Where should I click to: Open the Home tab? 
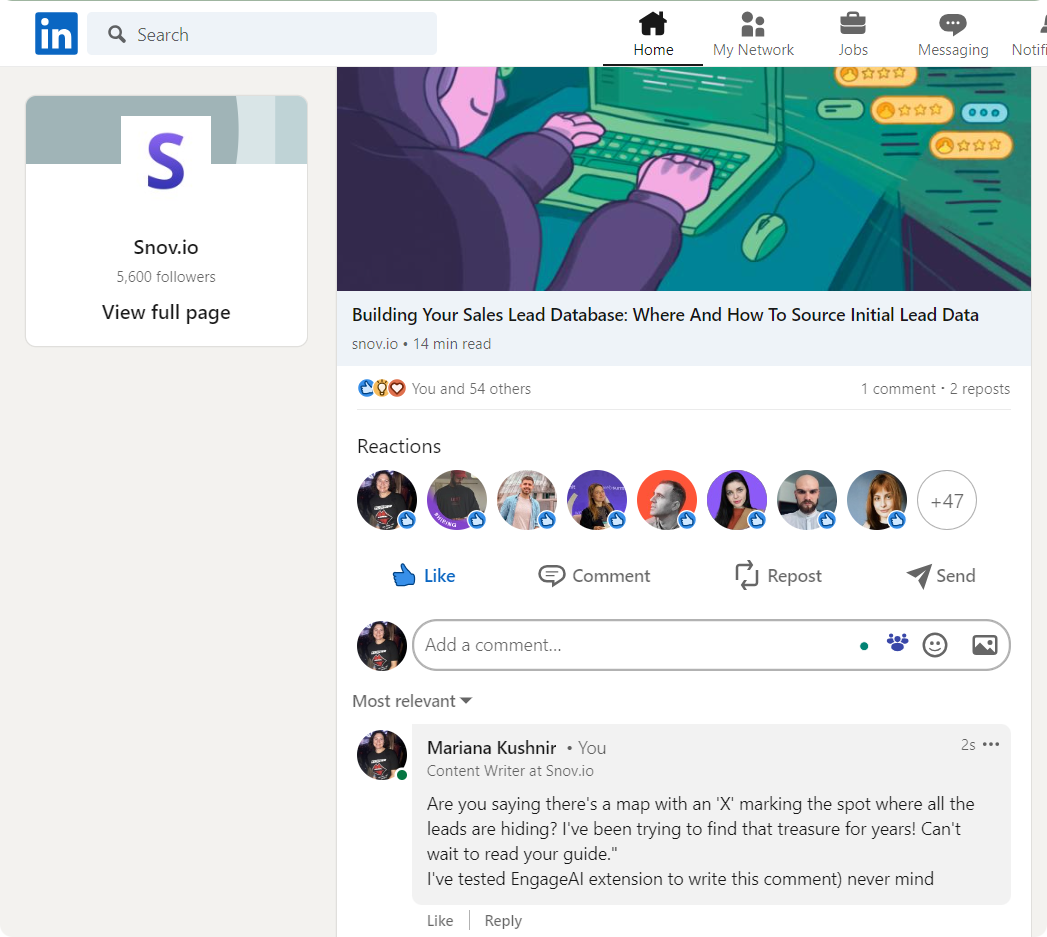[653, 34]
